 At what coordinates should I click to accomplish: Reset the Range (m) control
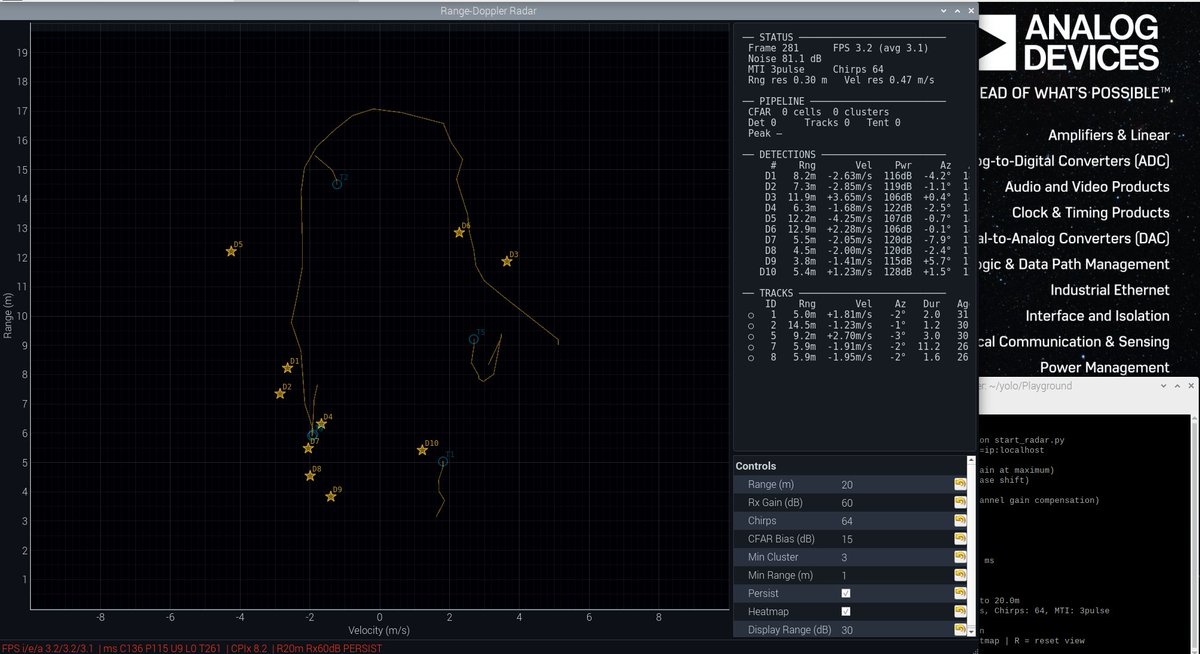point(960,484)
